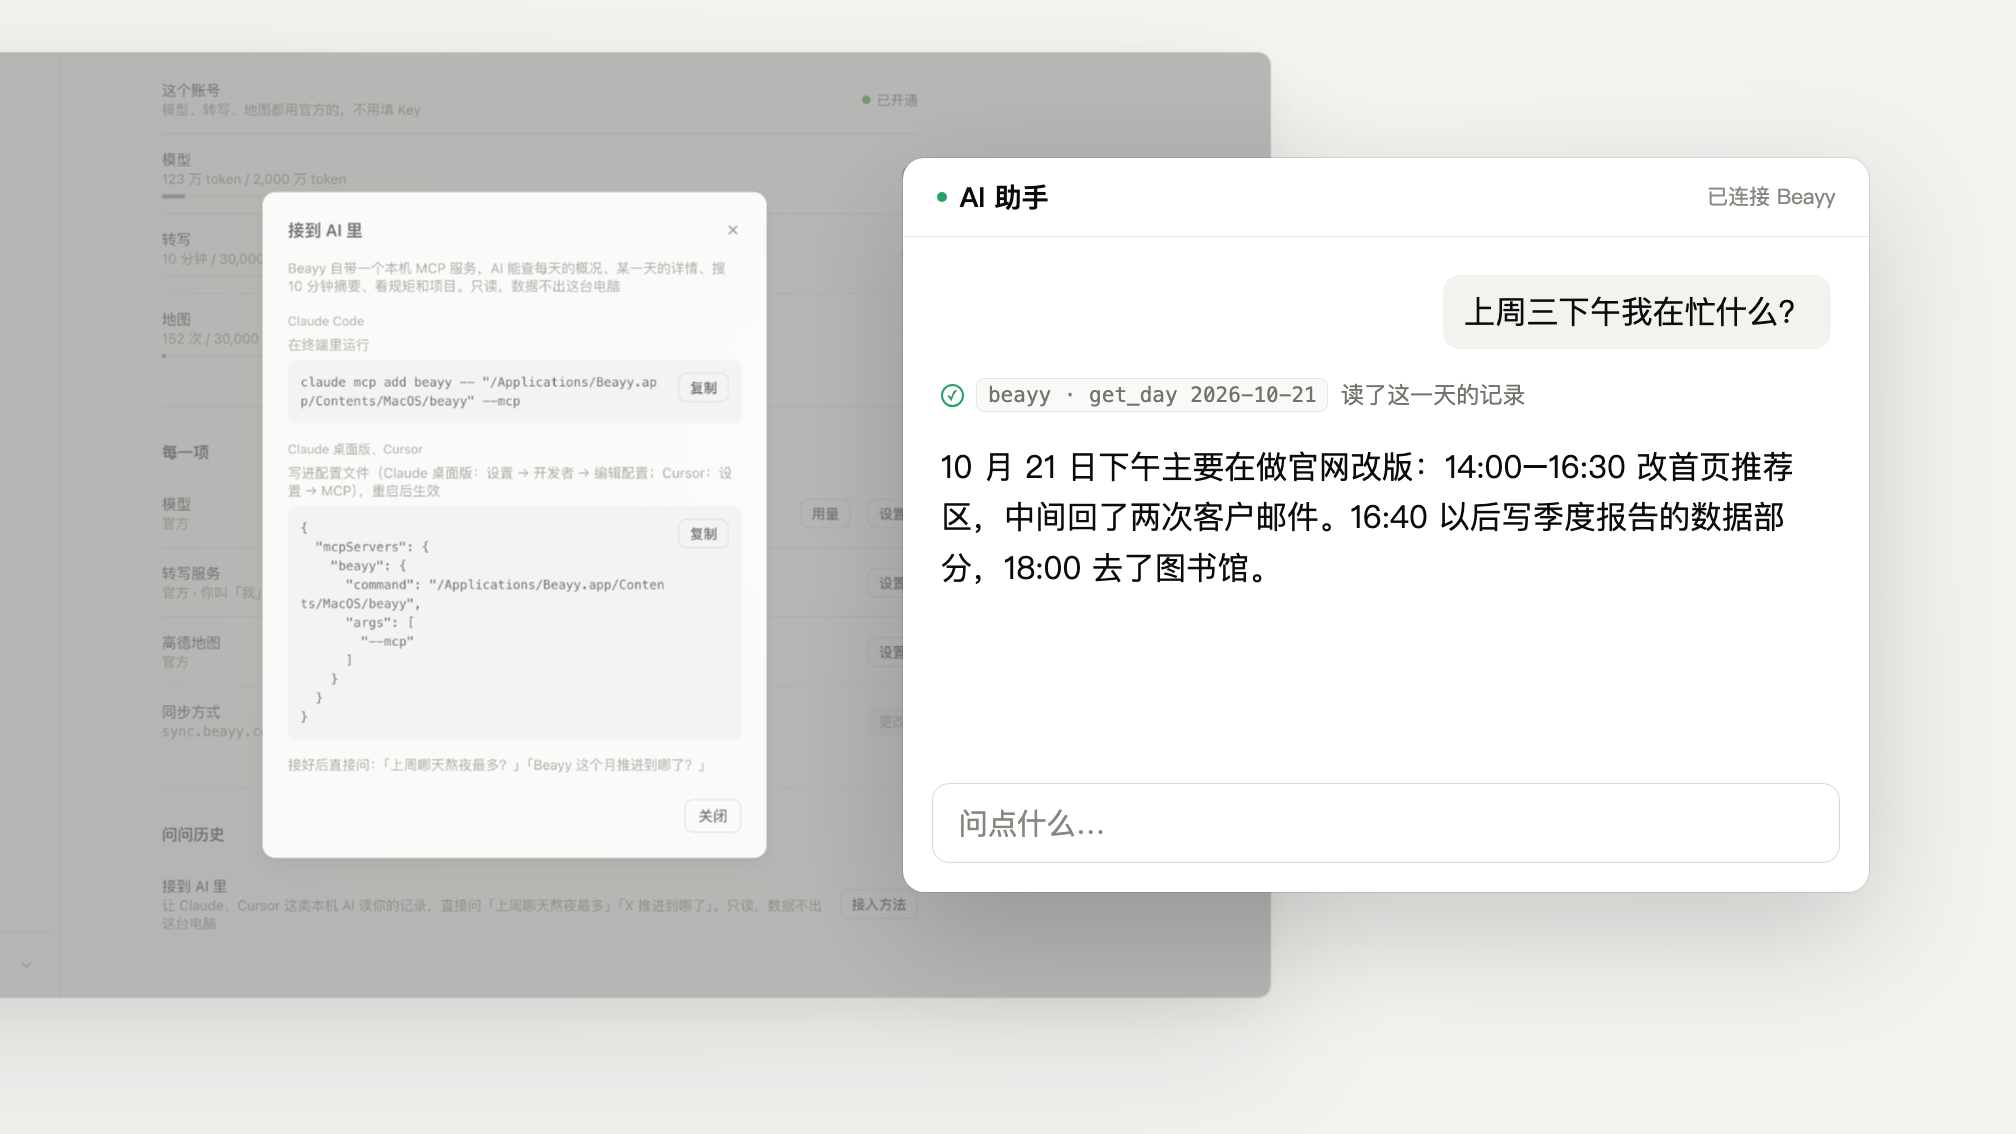Click the 读了这一天的记录 label

(1432, 395)
